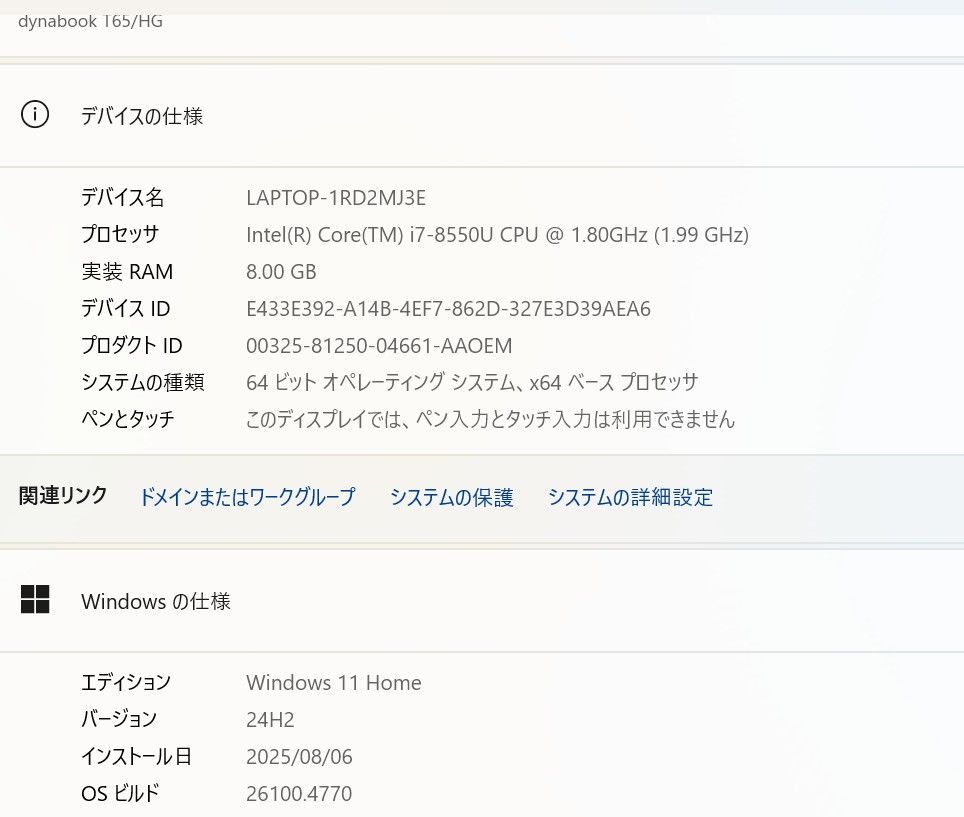The height and width of the screenshot is (817, 964).
Task: Select the プロダクト ID value
Action: (378, 345)
